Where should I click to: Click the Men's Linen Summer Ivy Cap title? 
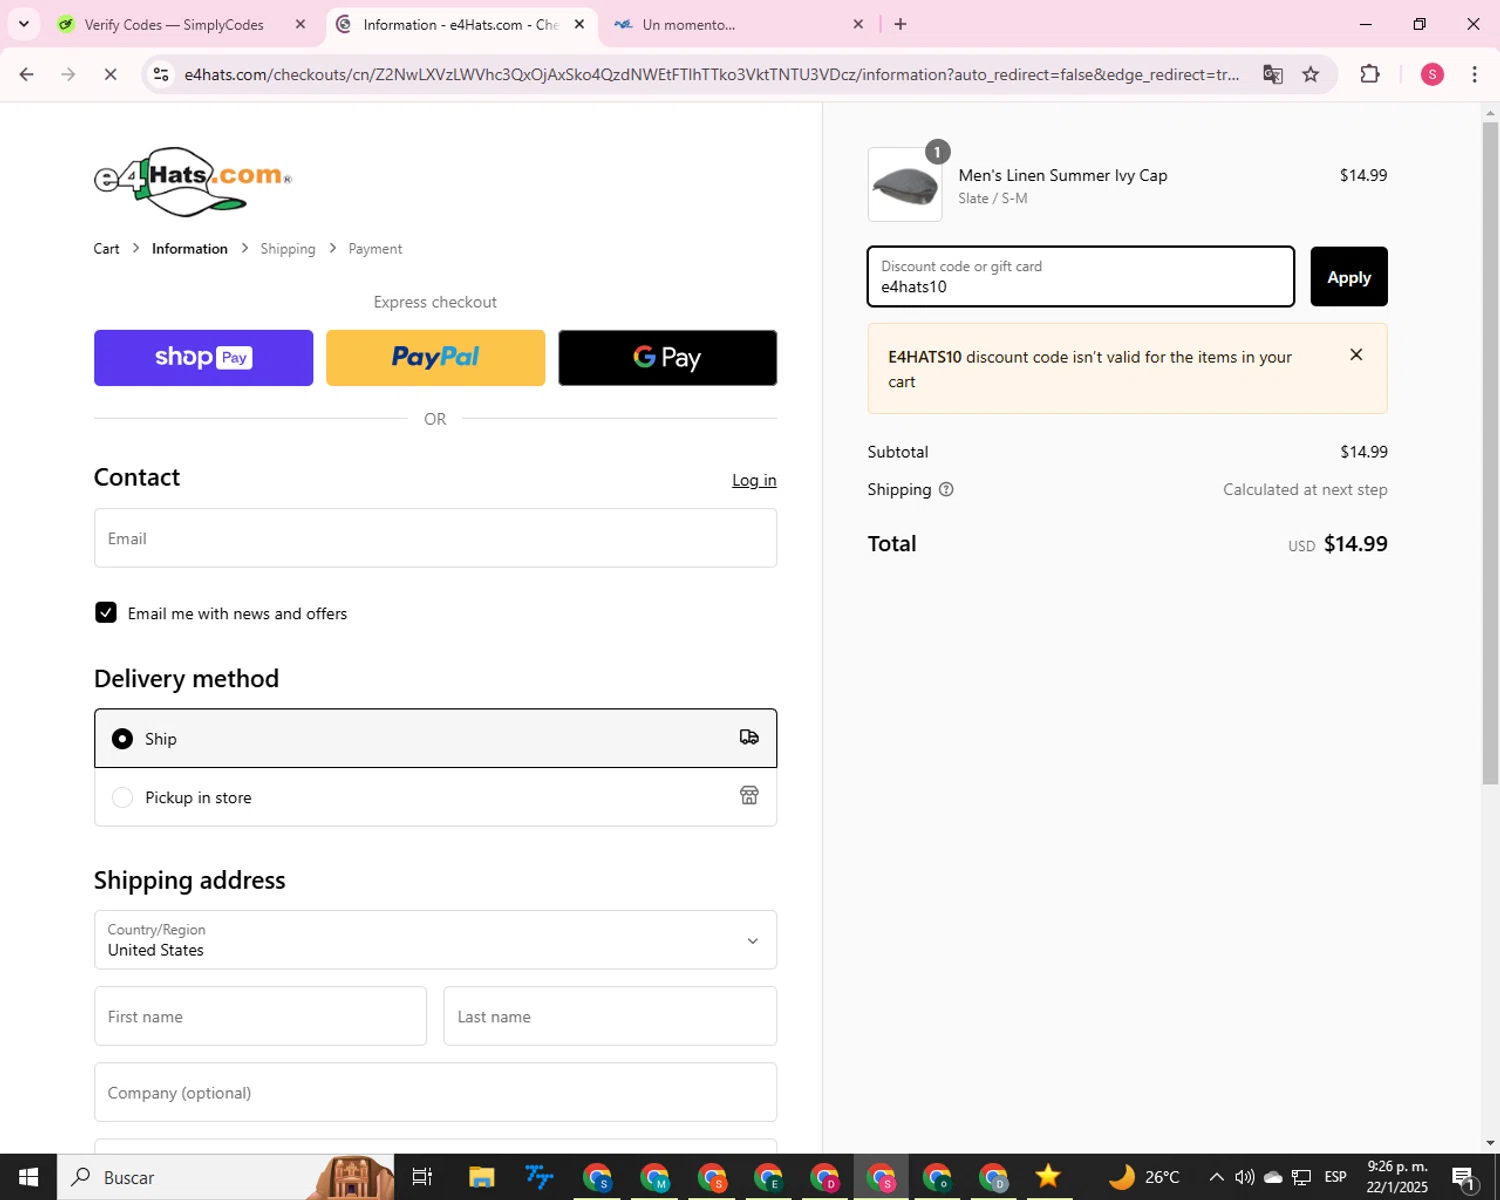1063,175
